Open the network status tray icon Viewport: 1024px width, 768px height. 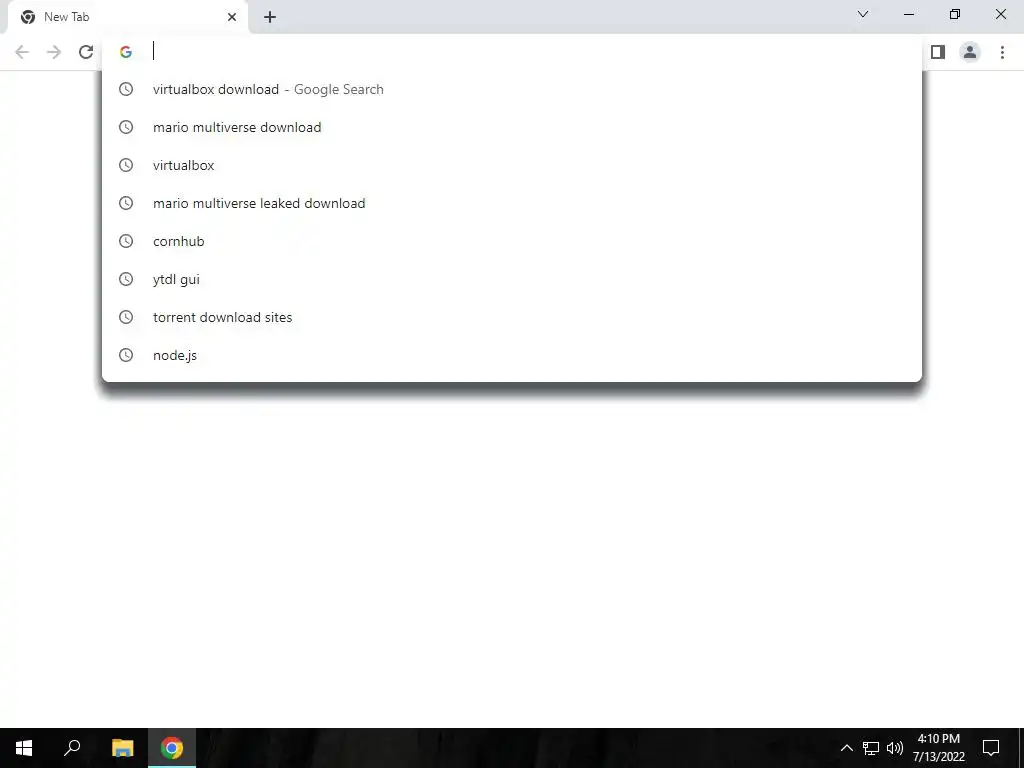click(871, 748)
